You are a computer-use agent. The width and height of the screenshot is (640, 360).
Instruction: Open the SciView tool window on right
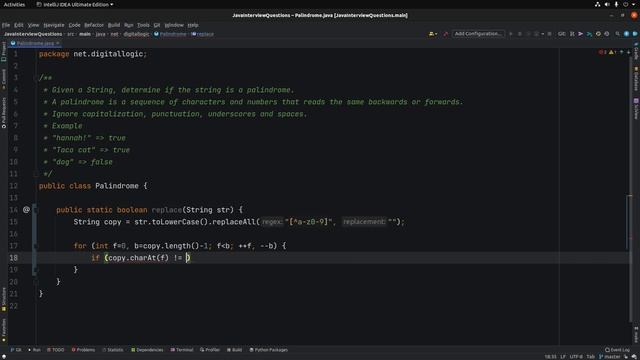(x=636, y=109)
